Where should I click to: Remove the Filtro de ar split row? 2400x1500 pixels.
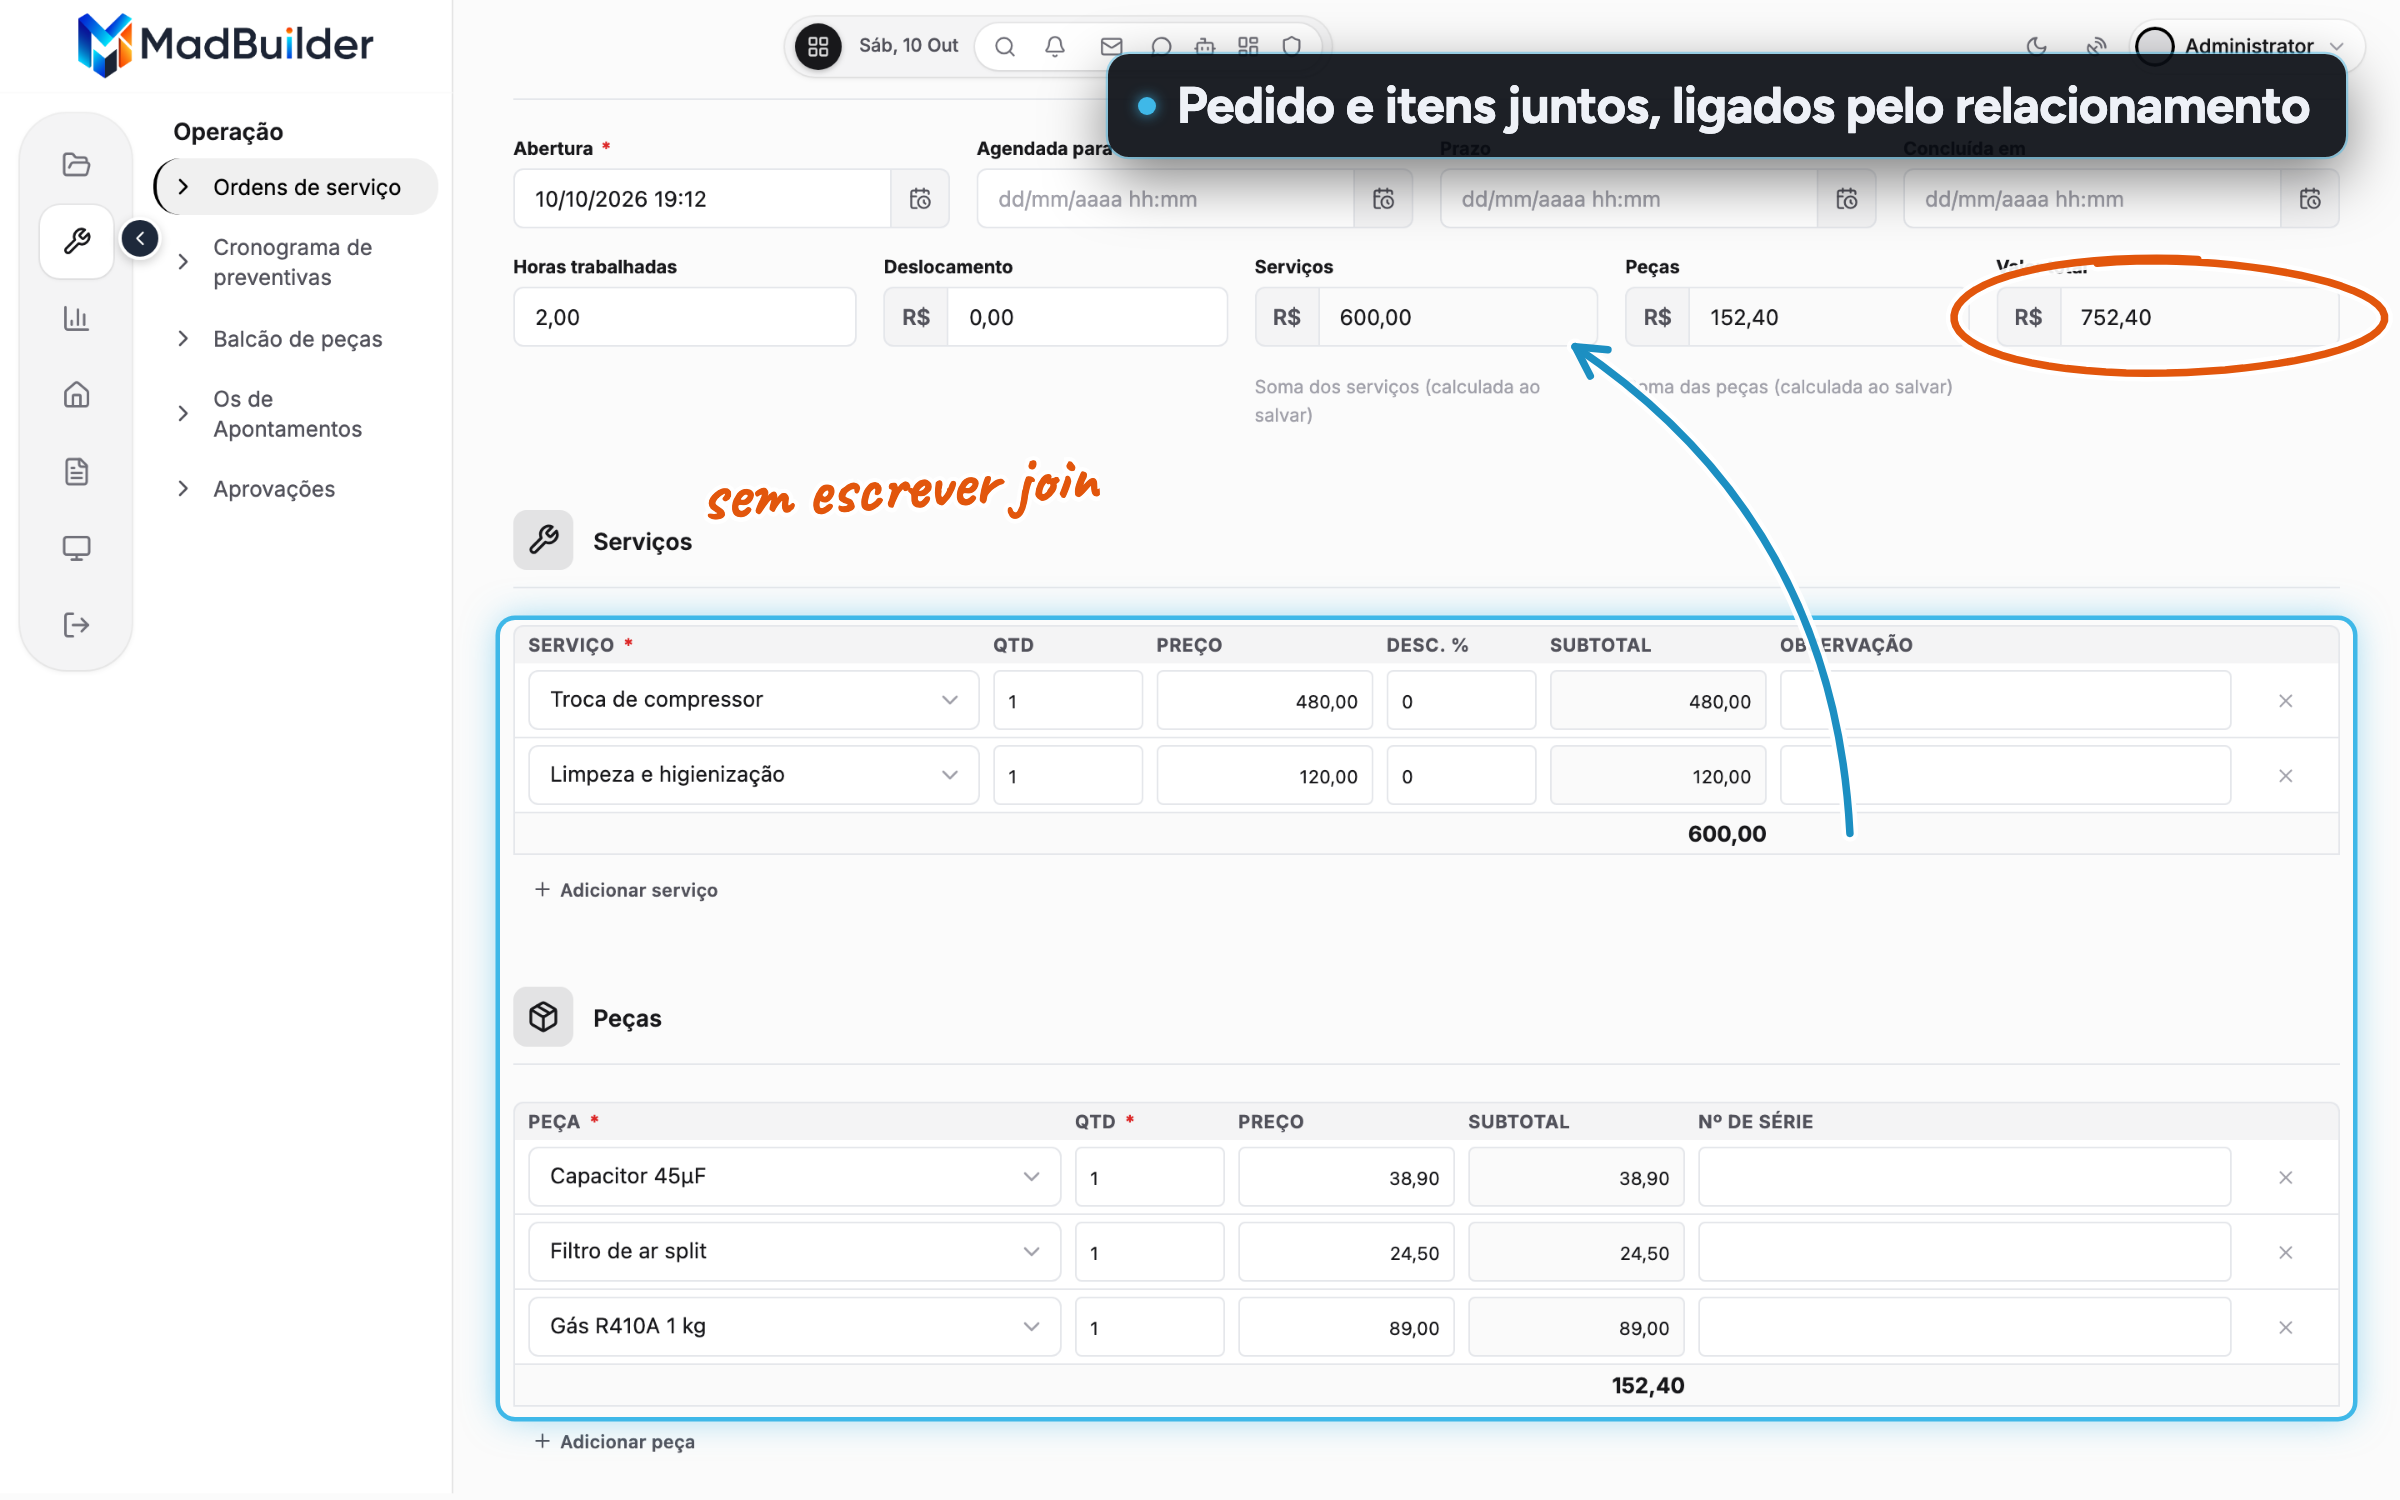pos(2286,1253)
